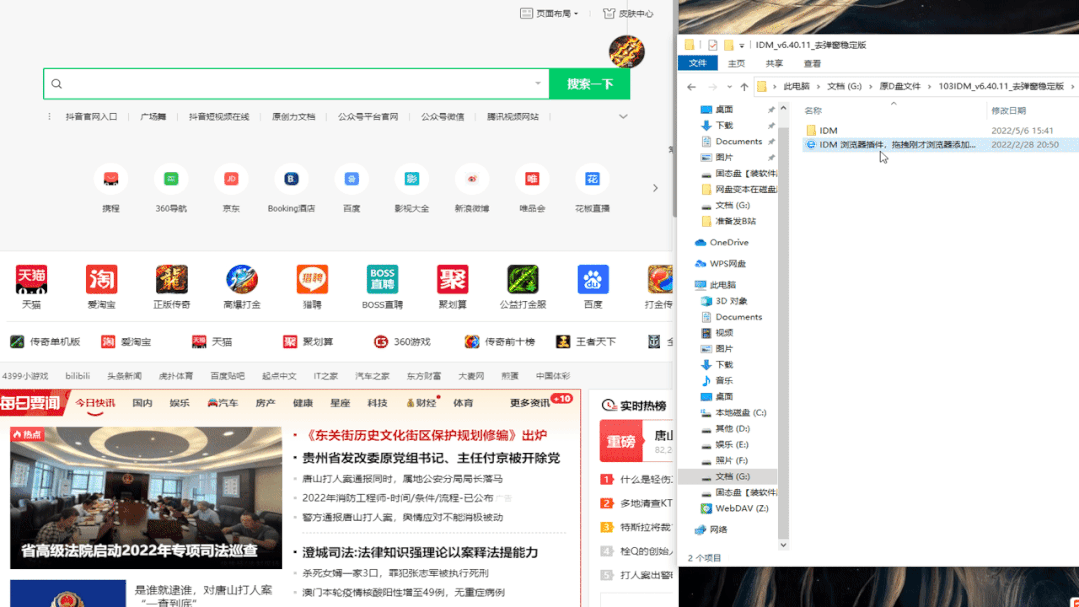Click the 传奇单机版 link
Screen dimensions: 1079x607
pos(46,341)
